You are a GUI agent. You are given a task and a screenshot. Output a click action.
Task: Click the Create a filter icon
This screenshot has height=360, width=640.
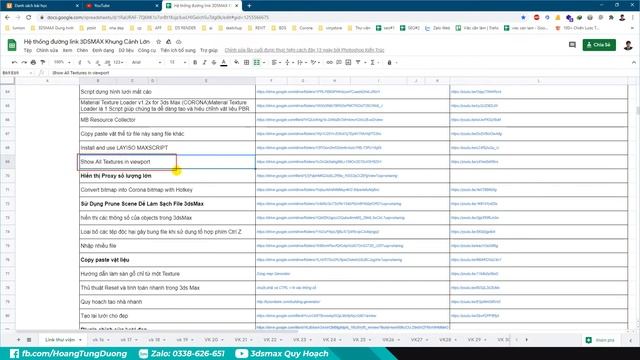coord(358,62)
